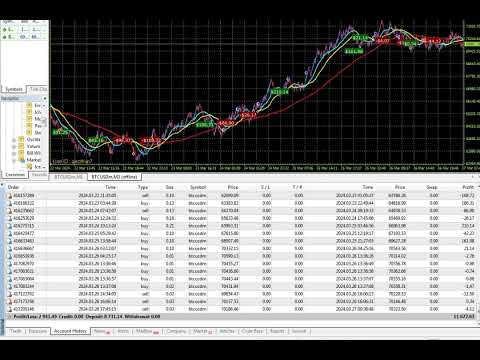Open the Symbols tab in Market Watch
Screen dimensions: 480x360
click(x=14, y=89)
